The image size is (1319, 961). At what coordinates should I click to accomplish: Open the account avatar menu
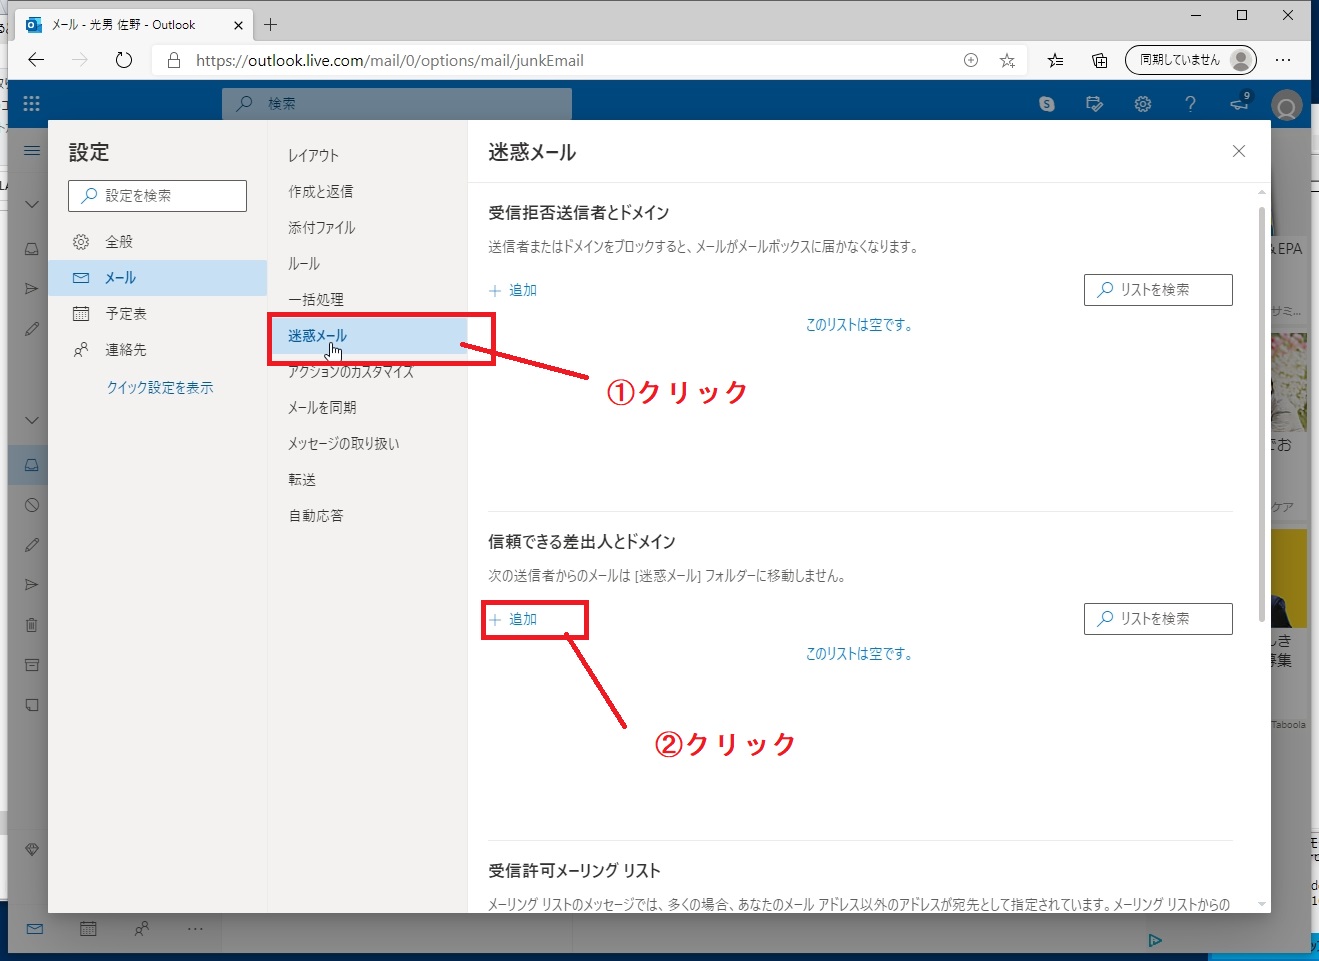coord(1287,103)
